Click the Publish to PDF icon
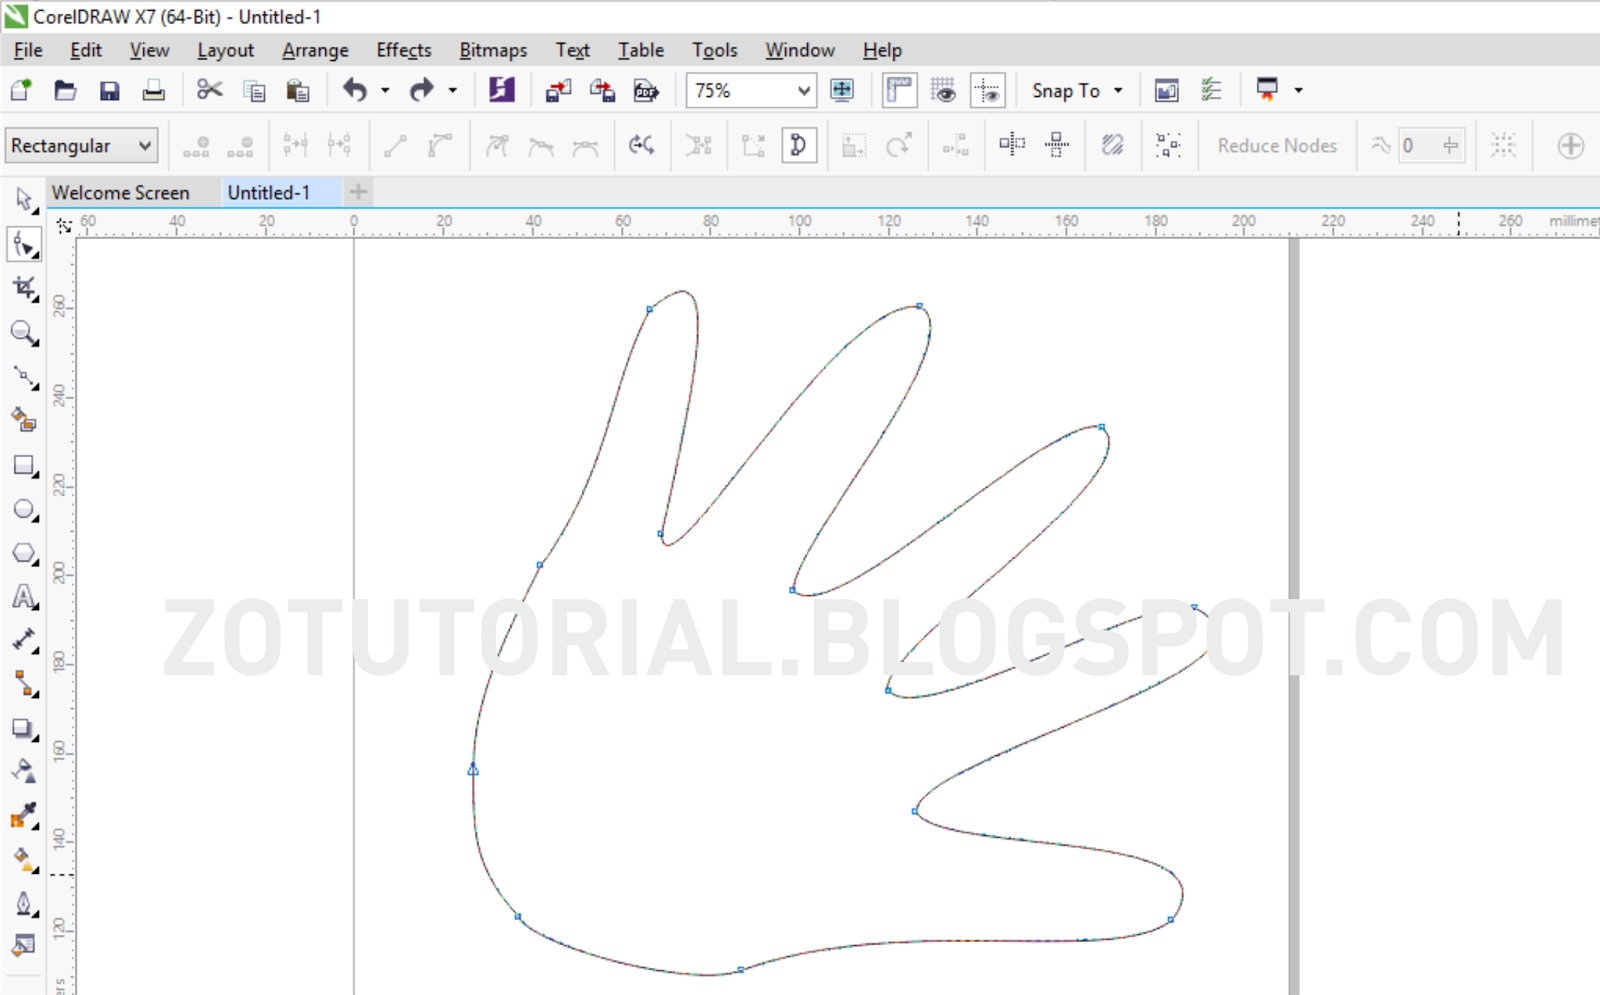 coord(646,91)
